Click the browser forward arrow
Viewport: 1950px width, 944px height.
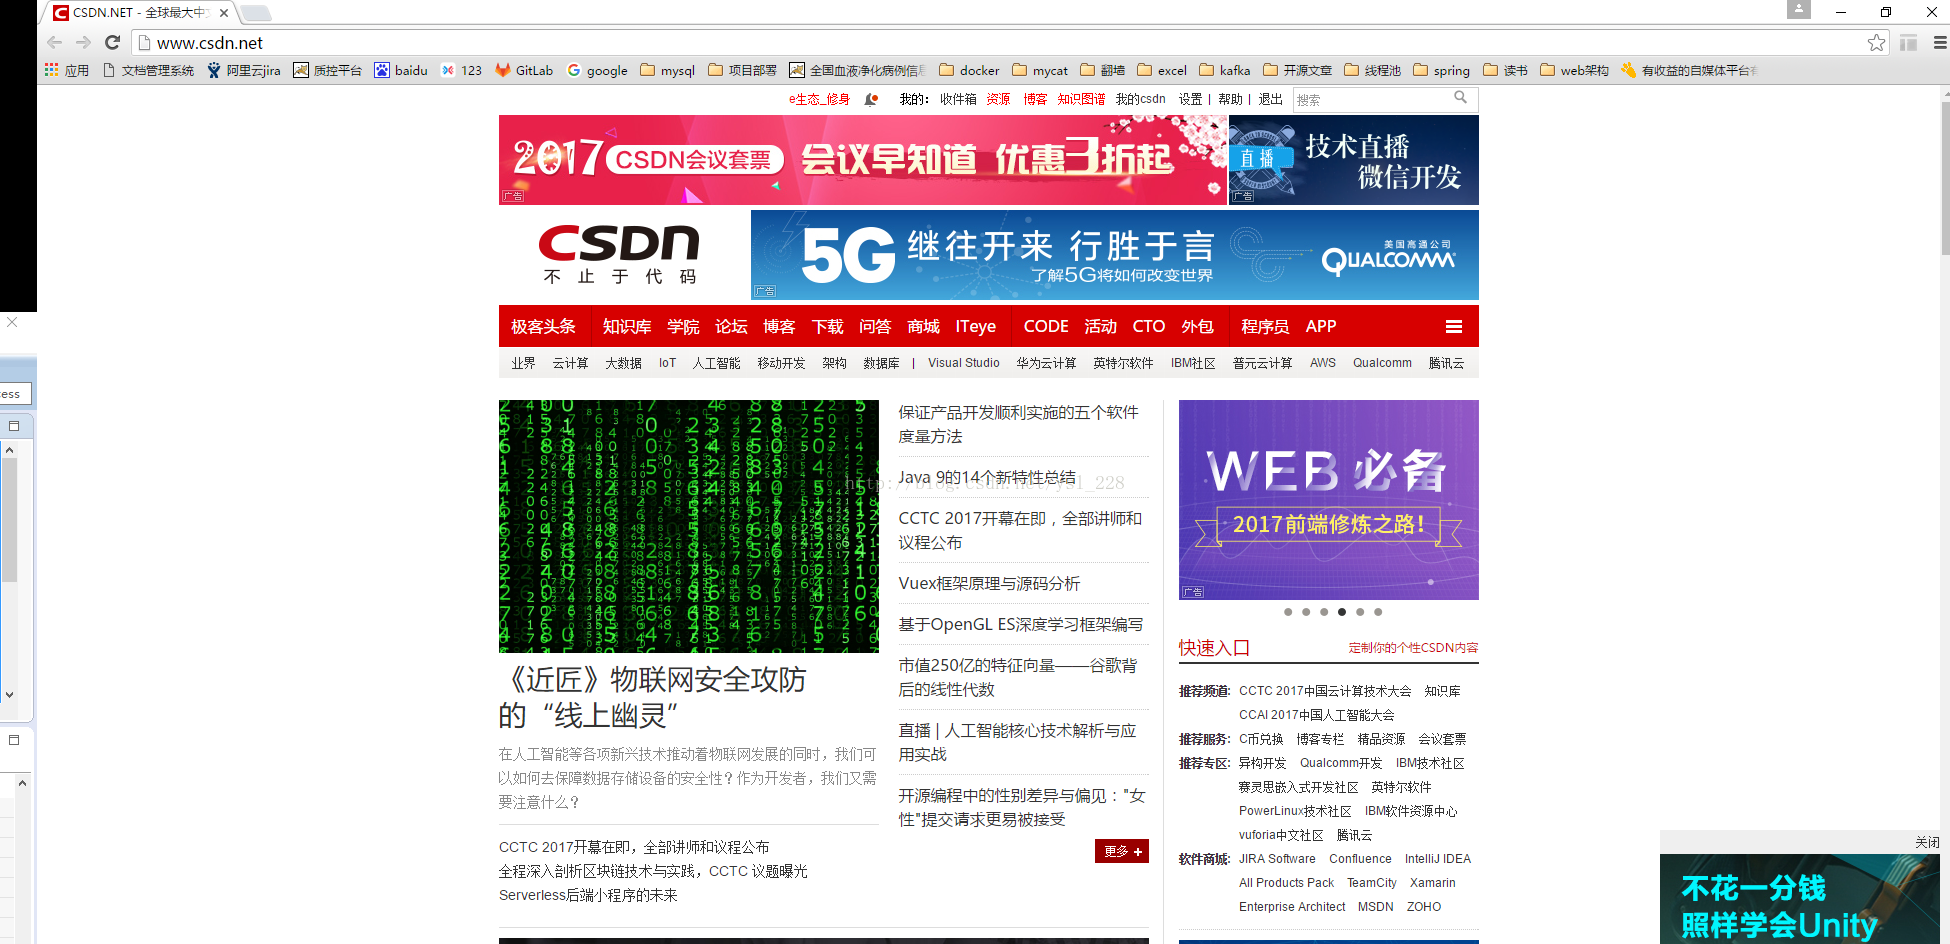pos(84,42)
